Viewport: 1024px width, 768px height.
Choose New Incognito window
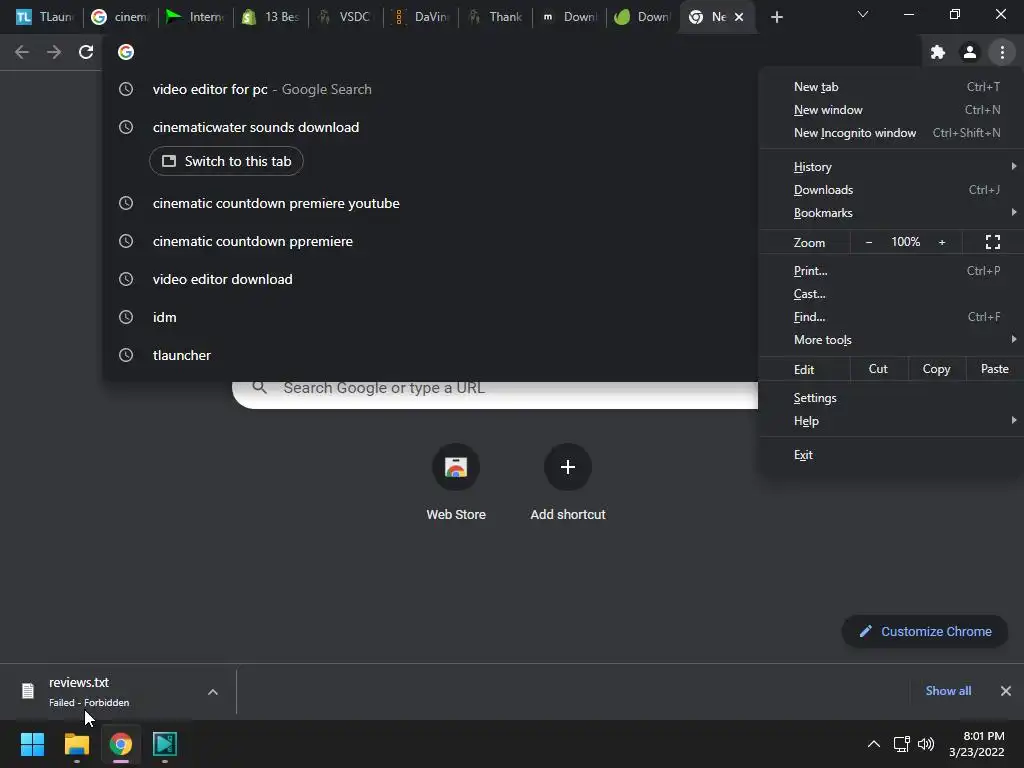[891, 133]
